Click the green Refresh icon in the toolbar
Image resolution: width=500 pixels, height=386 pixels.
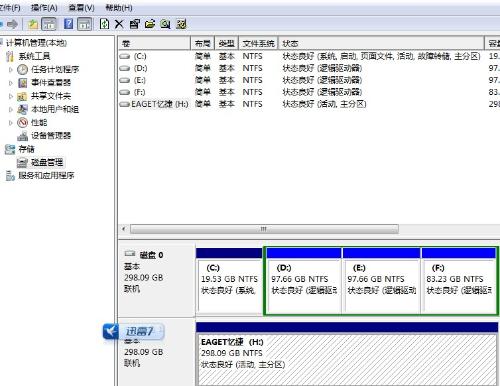(x=104, y=24)
